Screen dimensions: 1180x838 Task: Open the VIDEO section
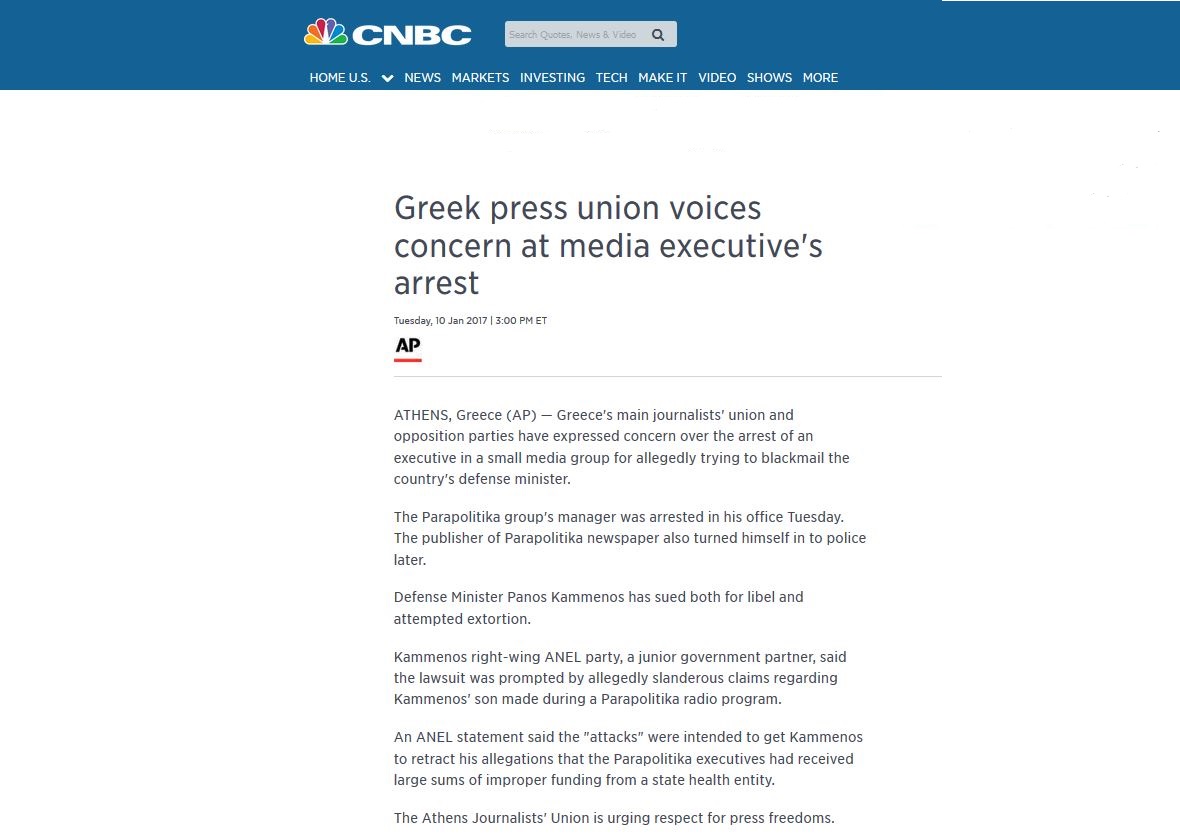(716, 77)
